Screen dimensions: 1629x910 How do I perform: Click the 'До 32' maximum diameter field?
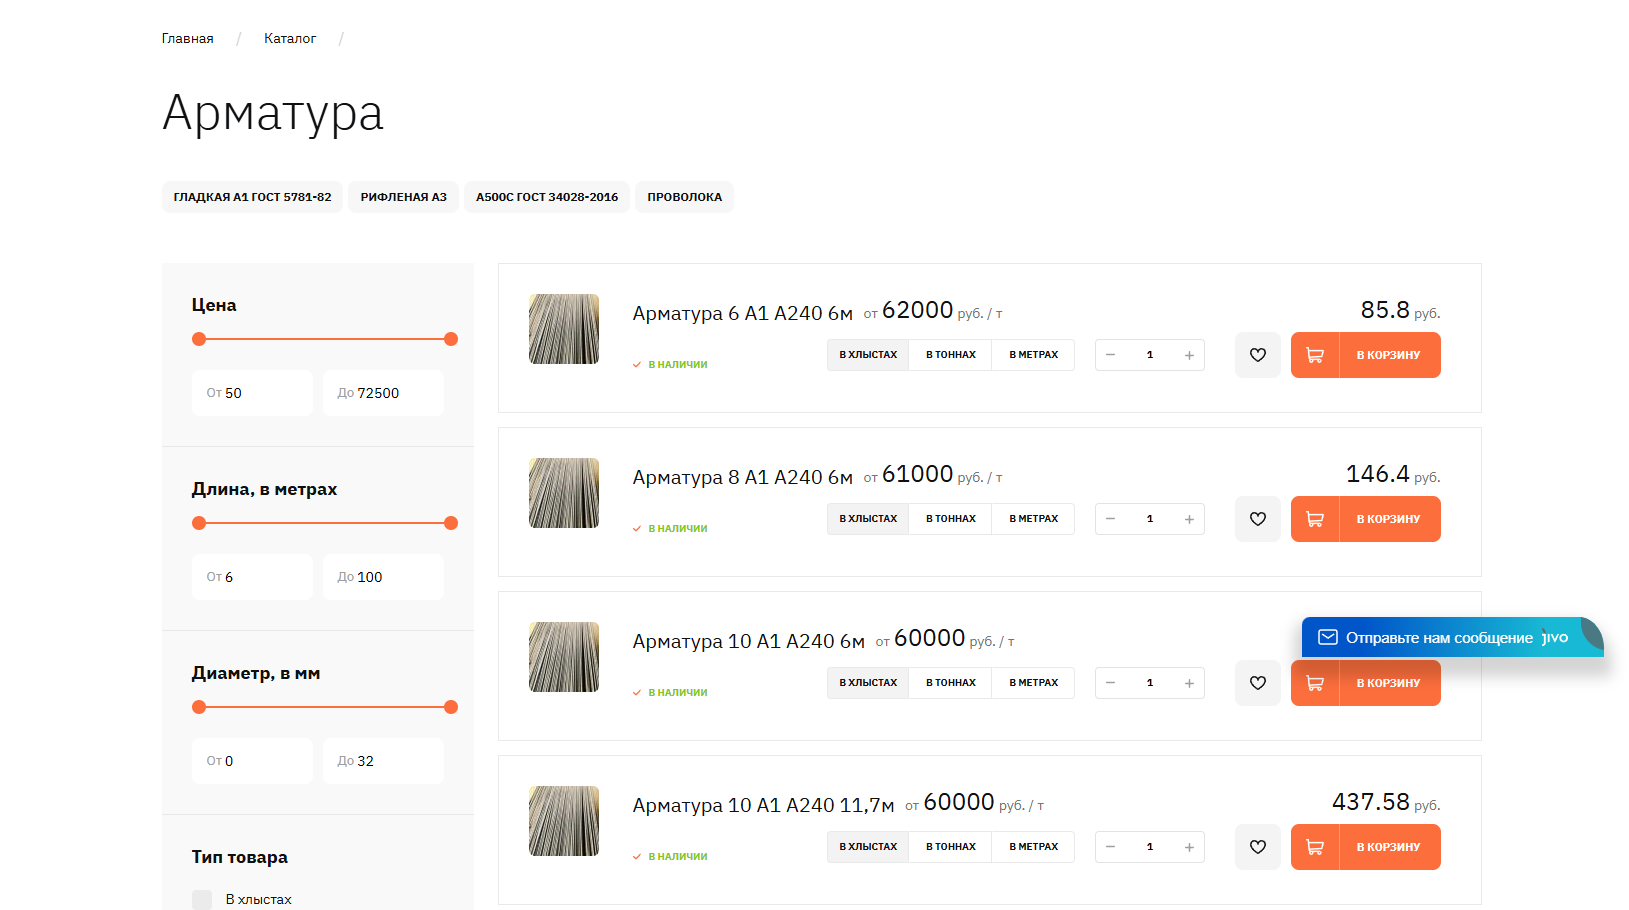coord(383,761)
